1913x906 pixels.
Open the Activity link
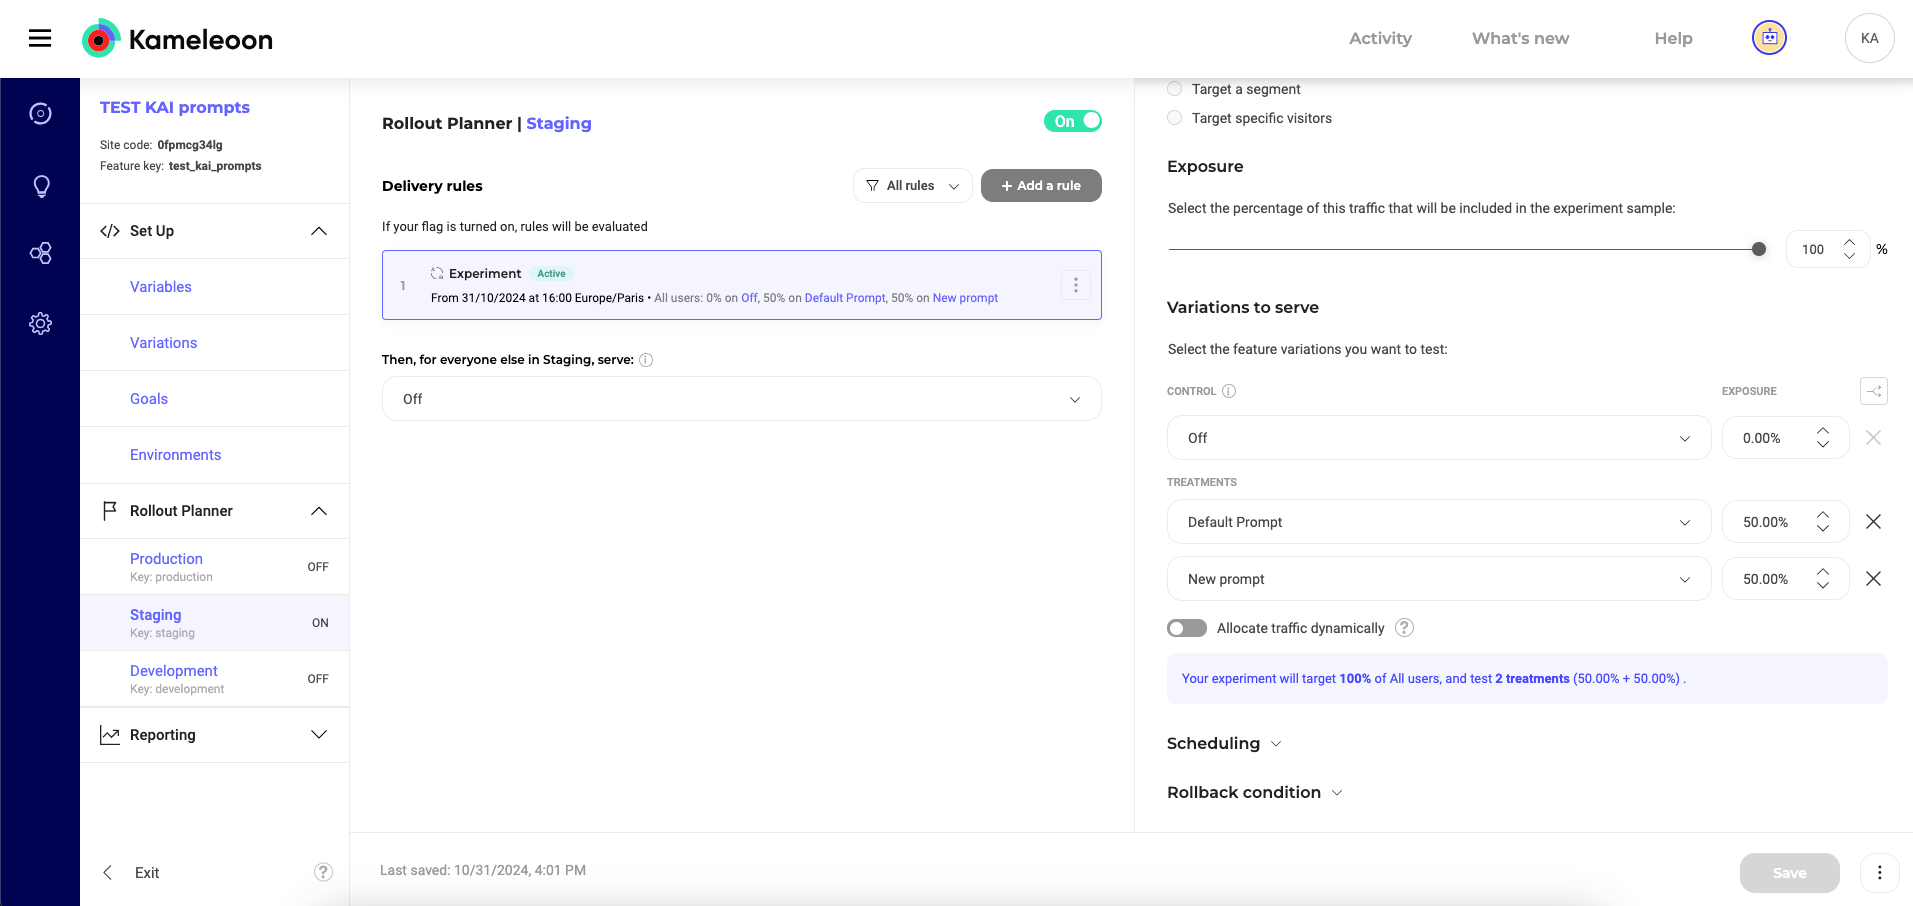tap(1380, 38)
